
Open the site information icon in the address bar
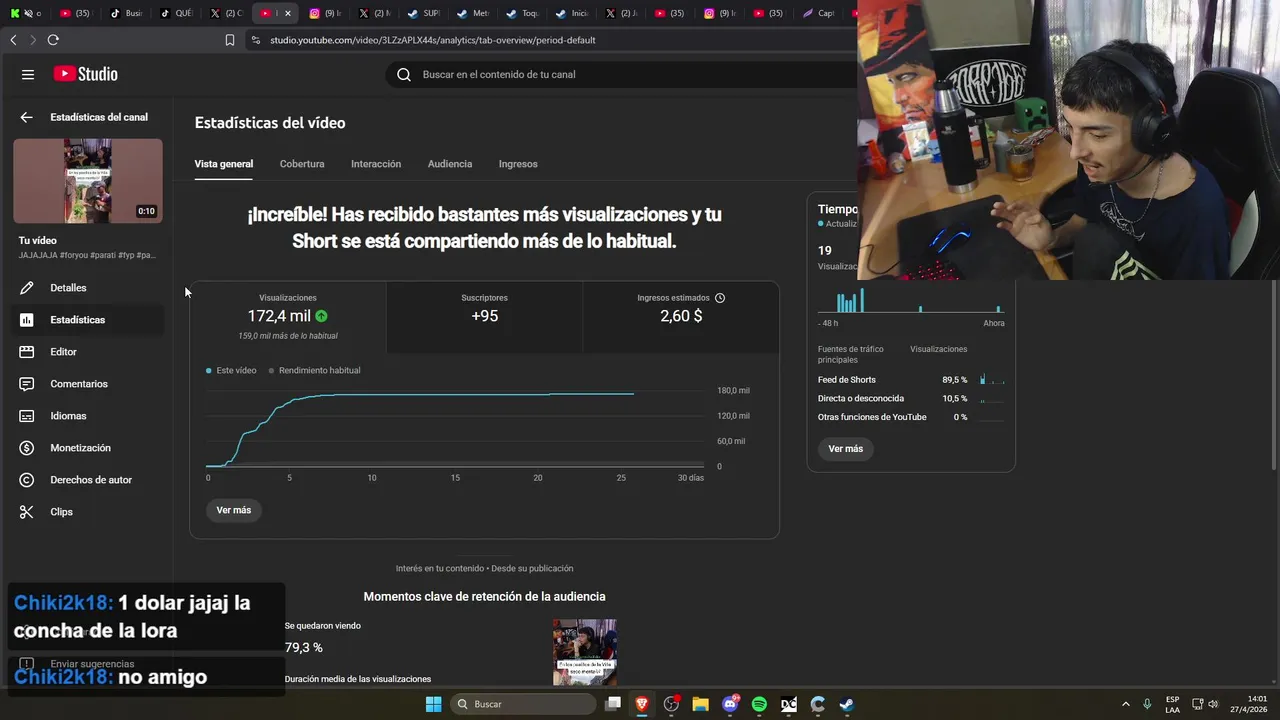[256, 40]
